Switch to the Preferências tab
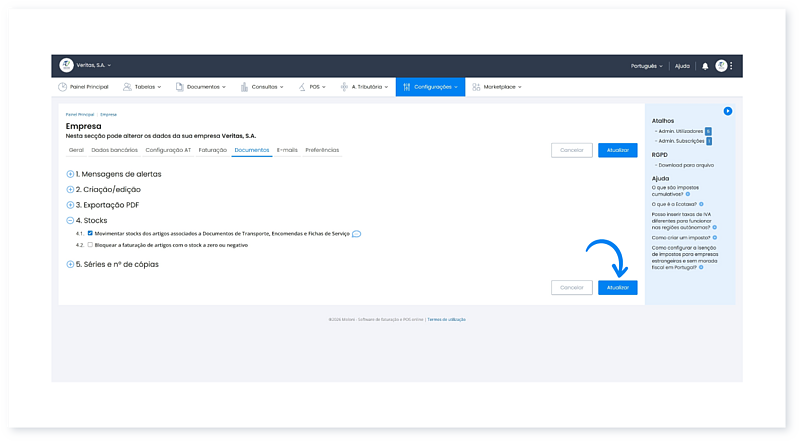Screen dimensions: 800x442 click(322, 151)
